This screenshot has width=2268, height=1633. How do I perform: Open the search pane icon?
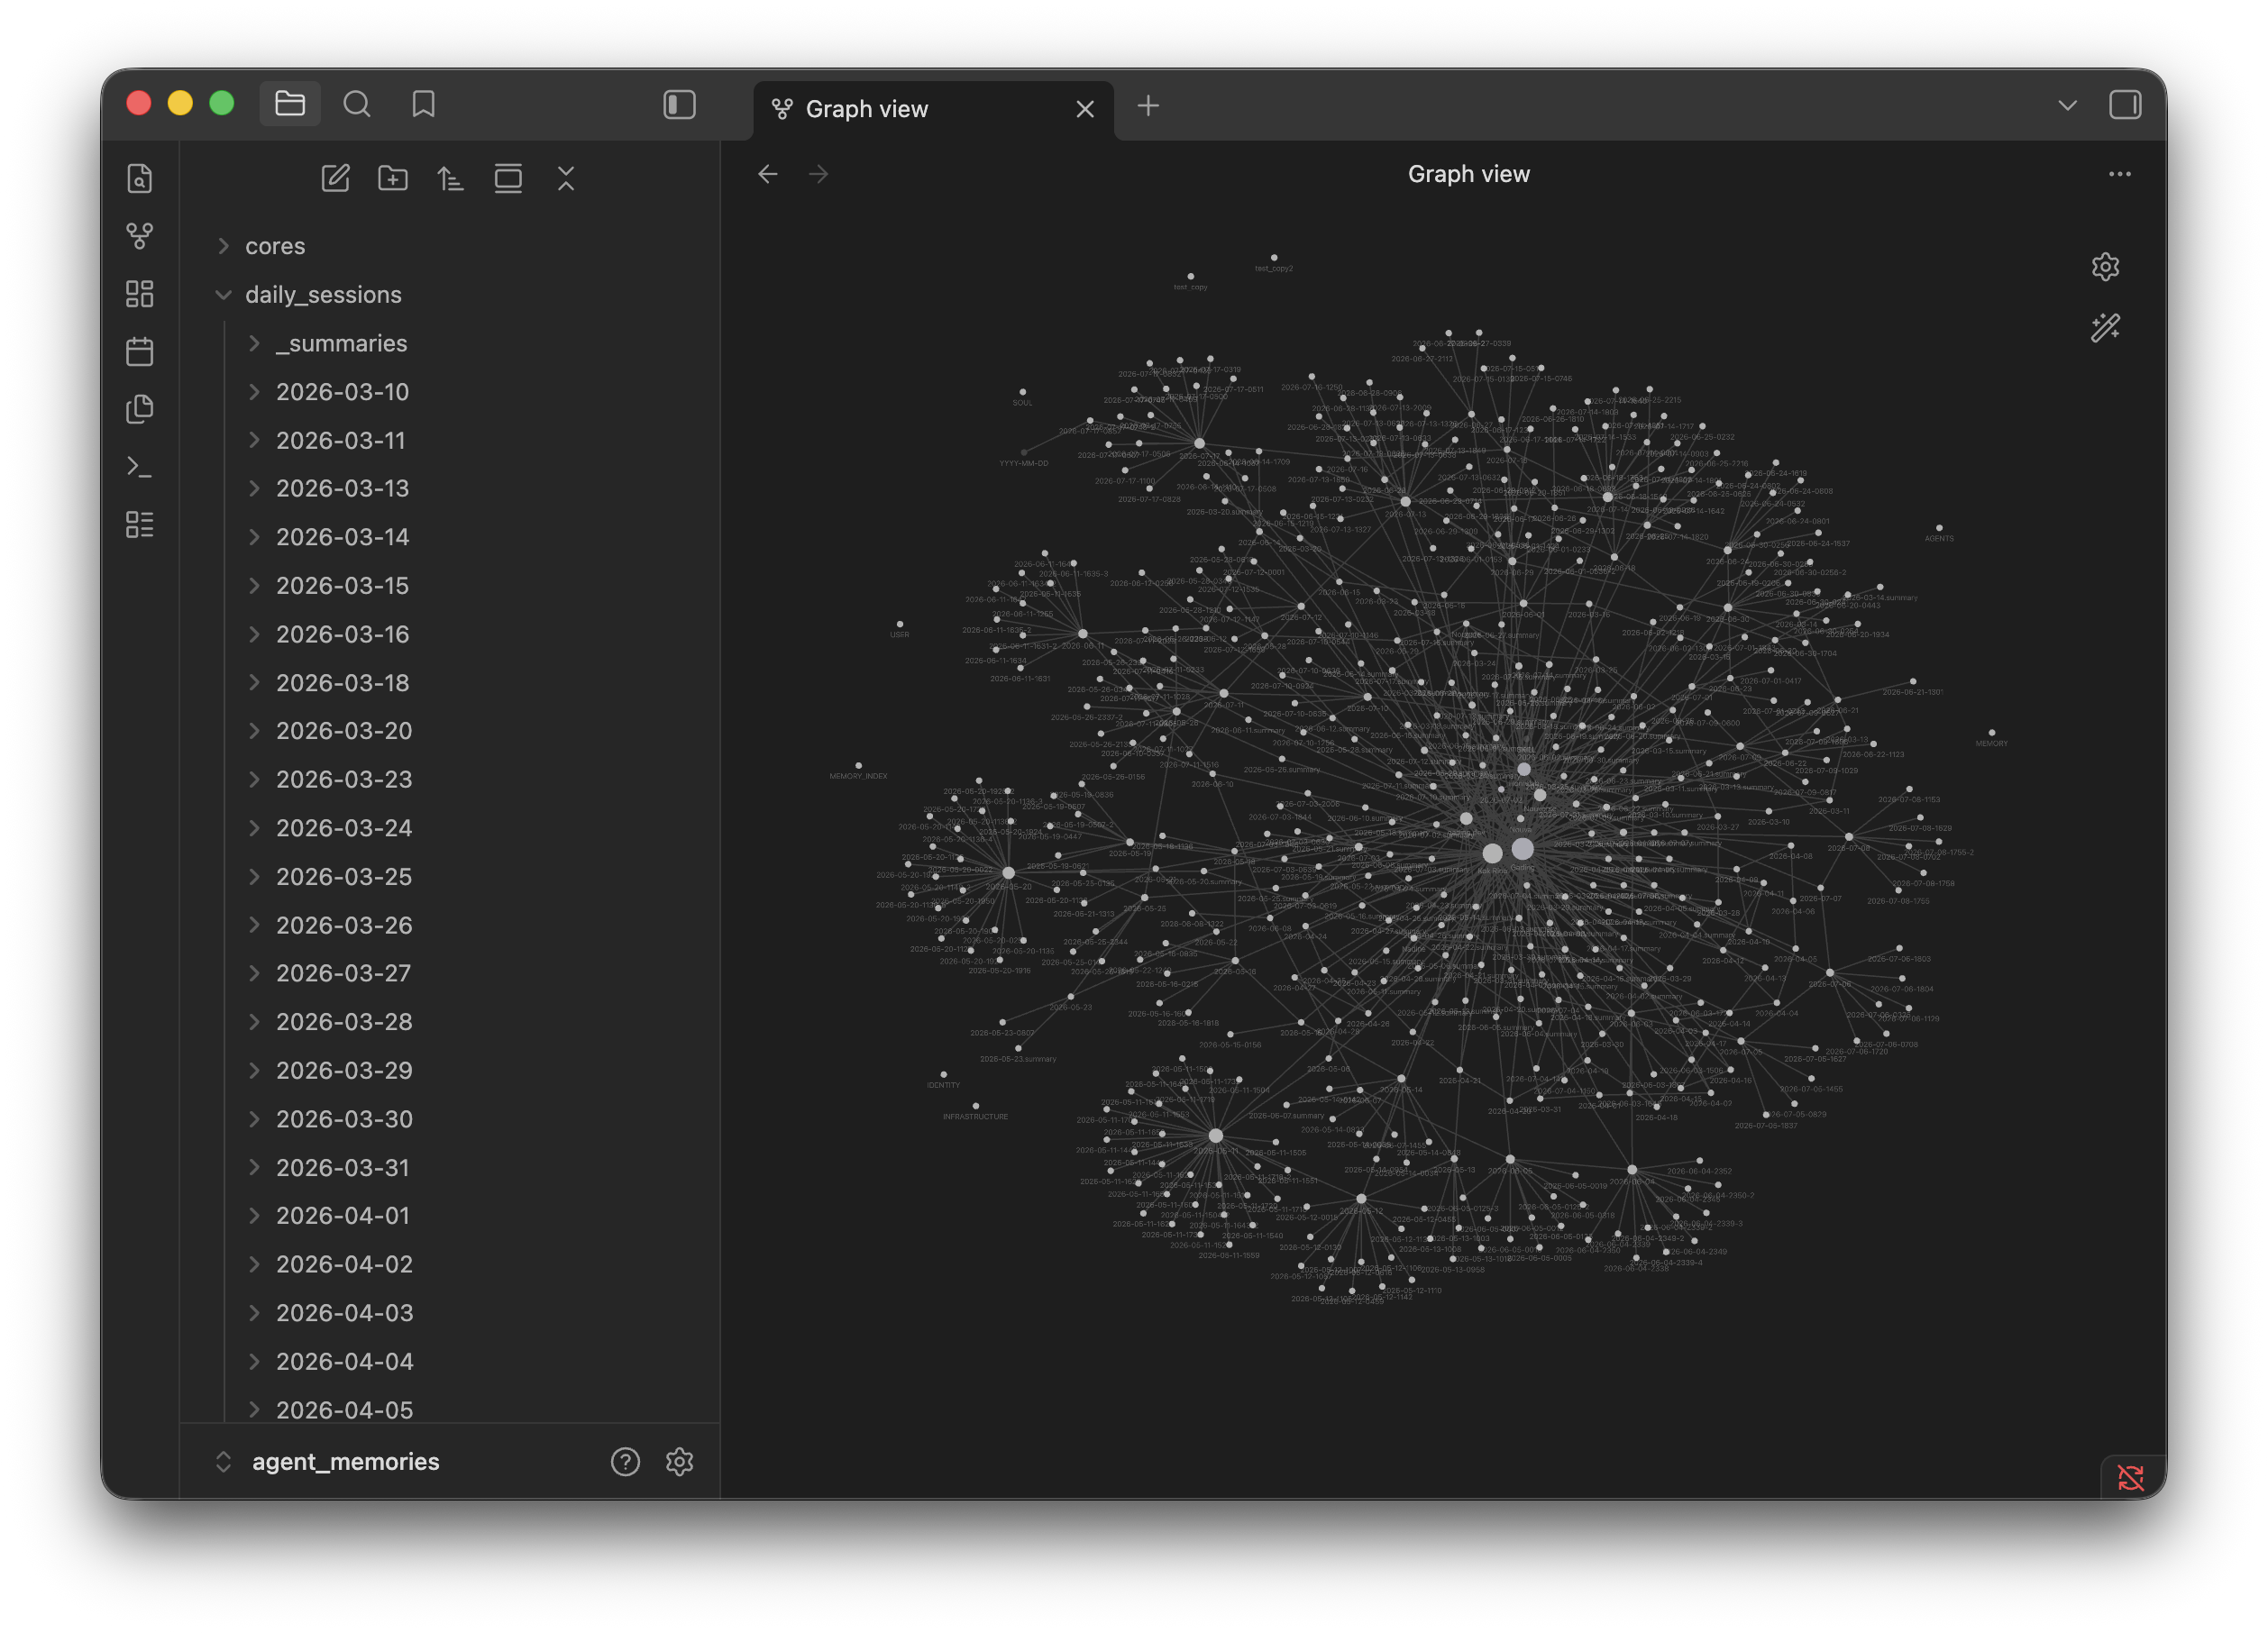pyautogui.click(x=357, y=104)
